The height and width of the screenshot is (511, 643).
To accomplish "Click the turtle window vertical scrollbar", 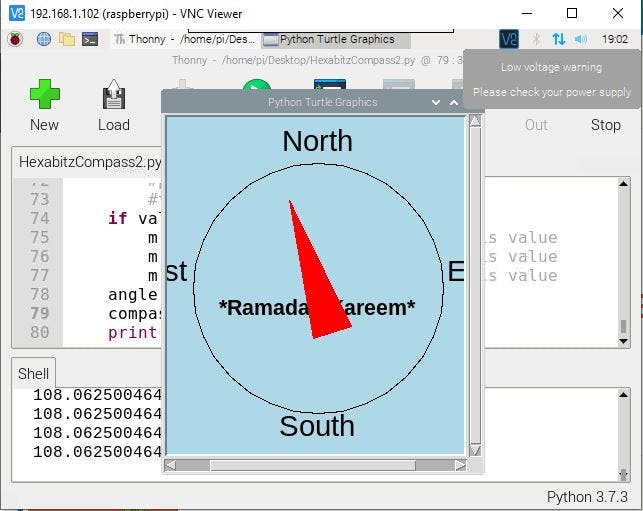I will [x=475, y=285].
